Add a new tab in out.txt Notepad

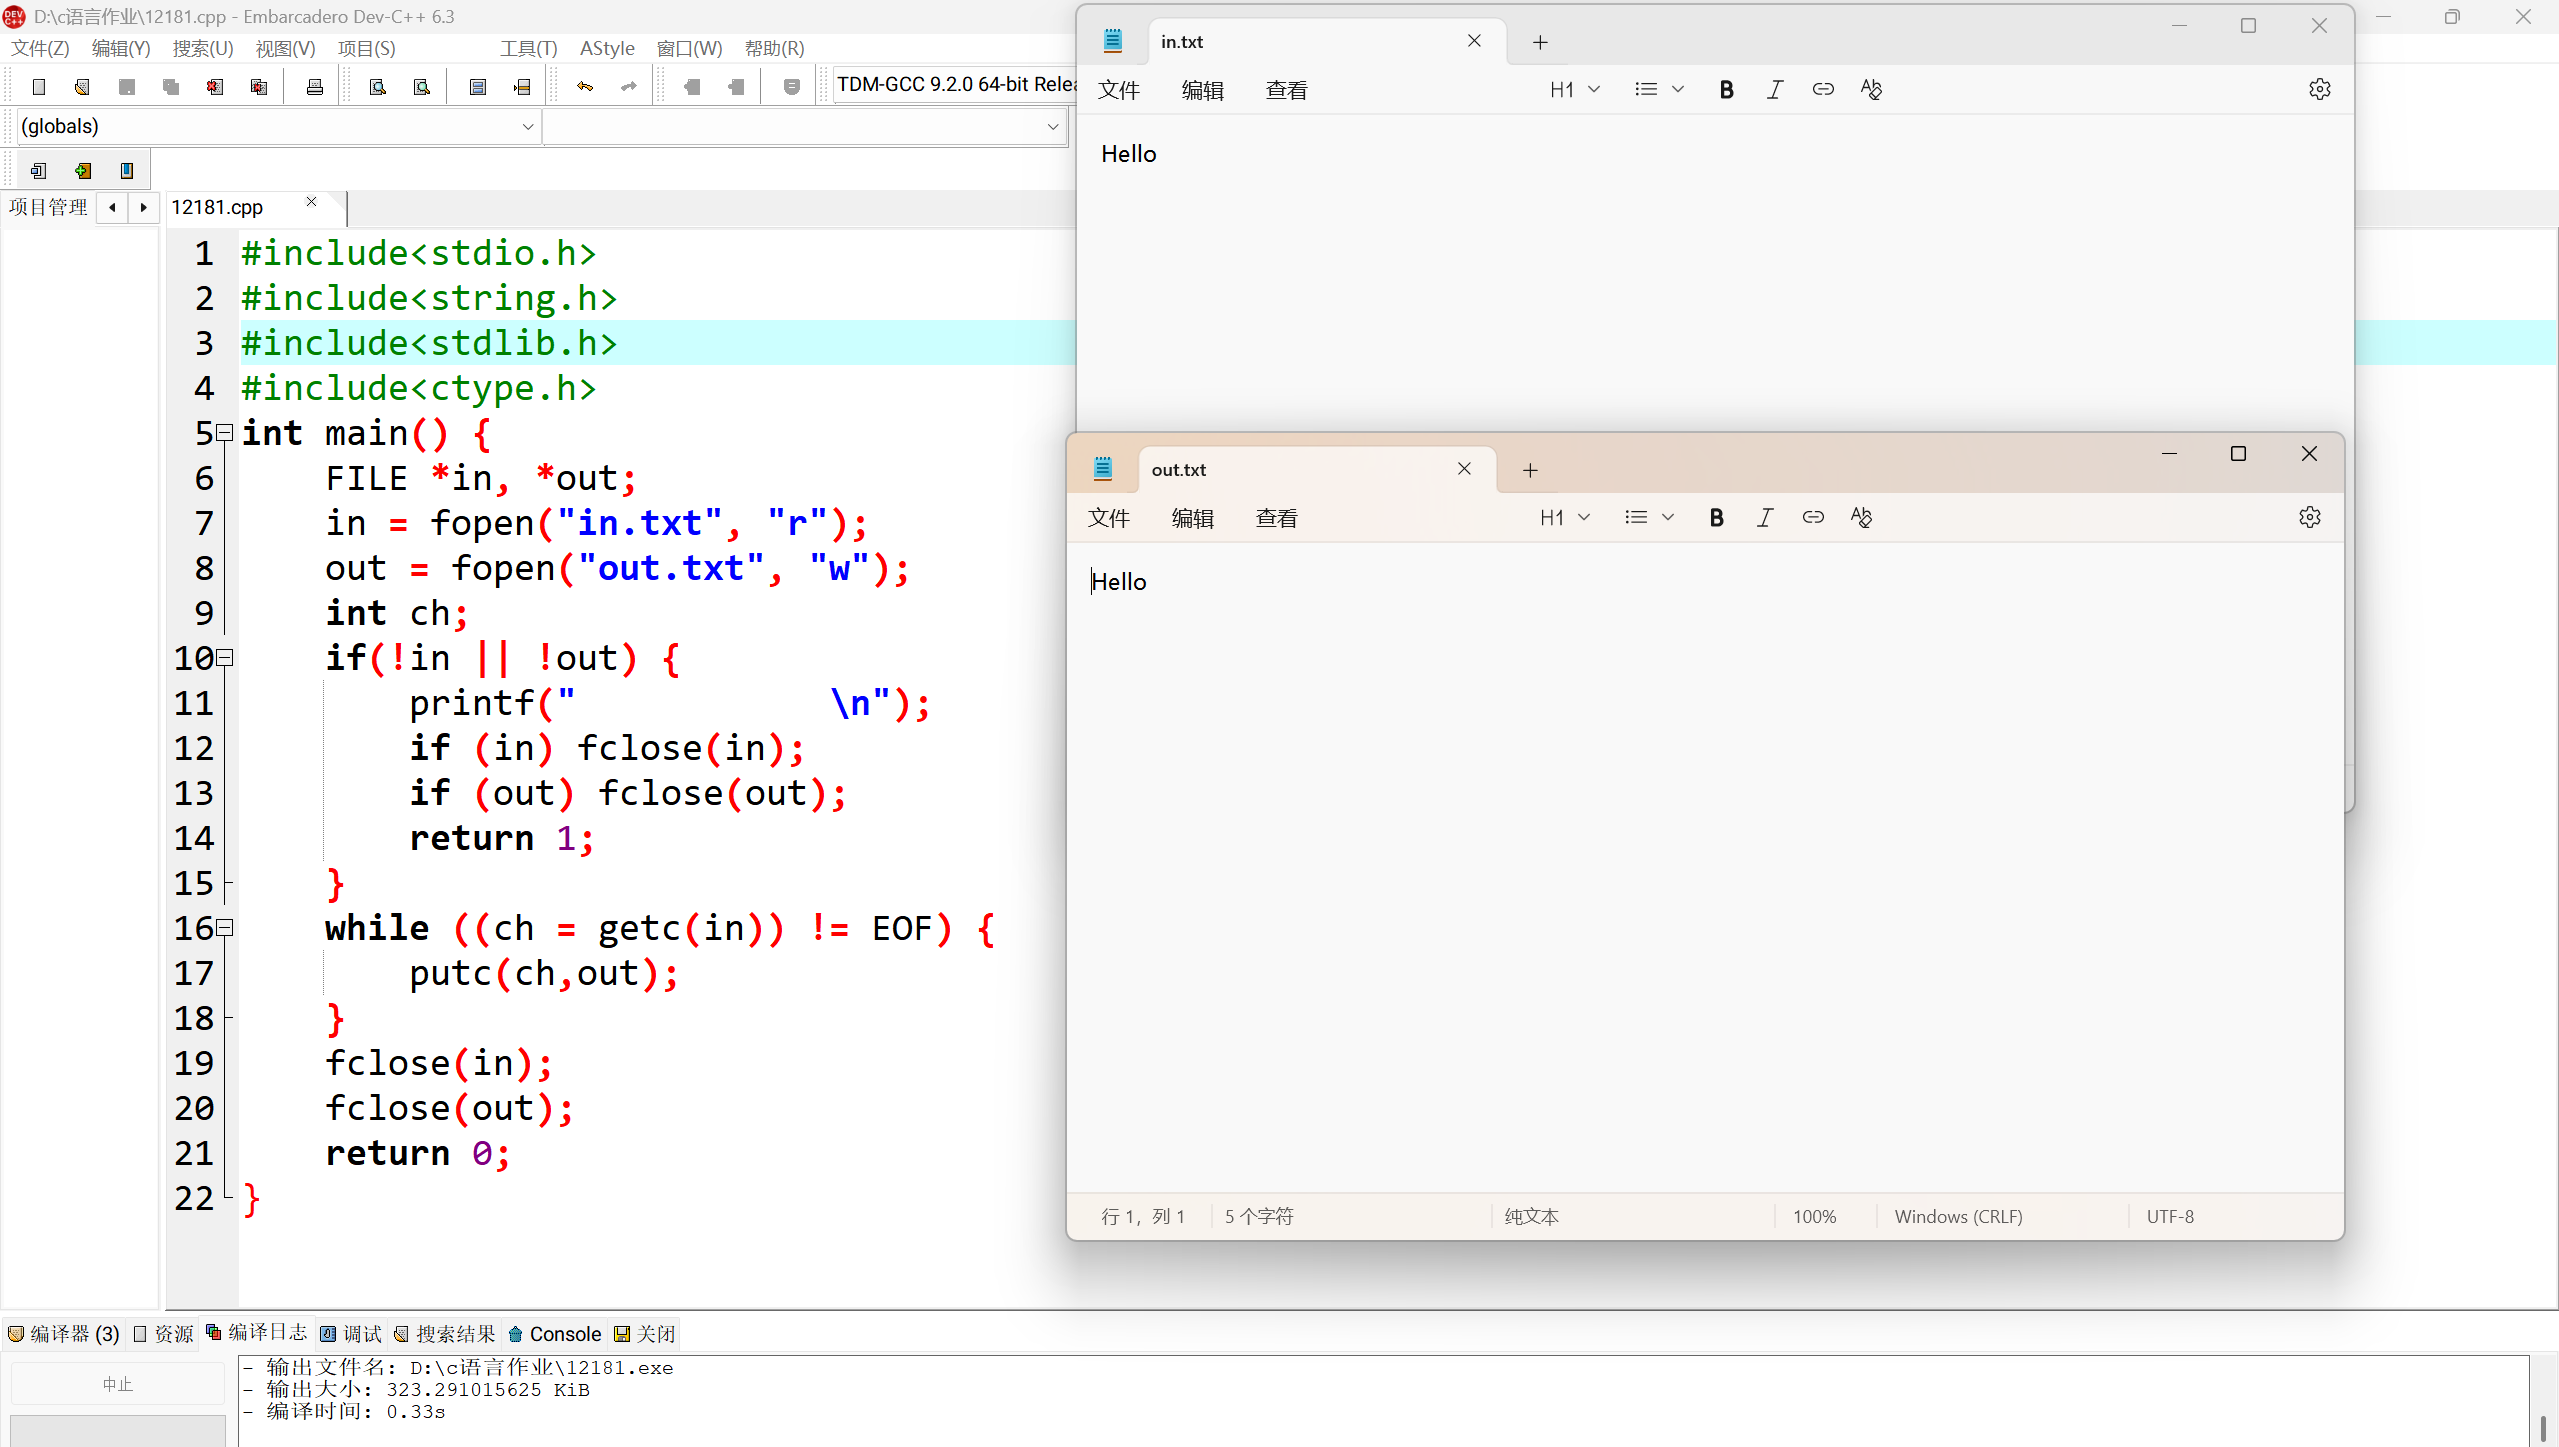click(1530, 470)
